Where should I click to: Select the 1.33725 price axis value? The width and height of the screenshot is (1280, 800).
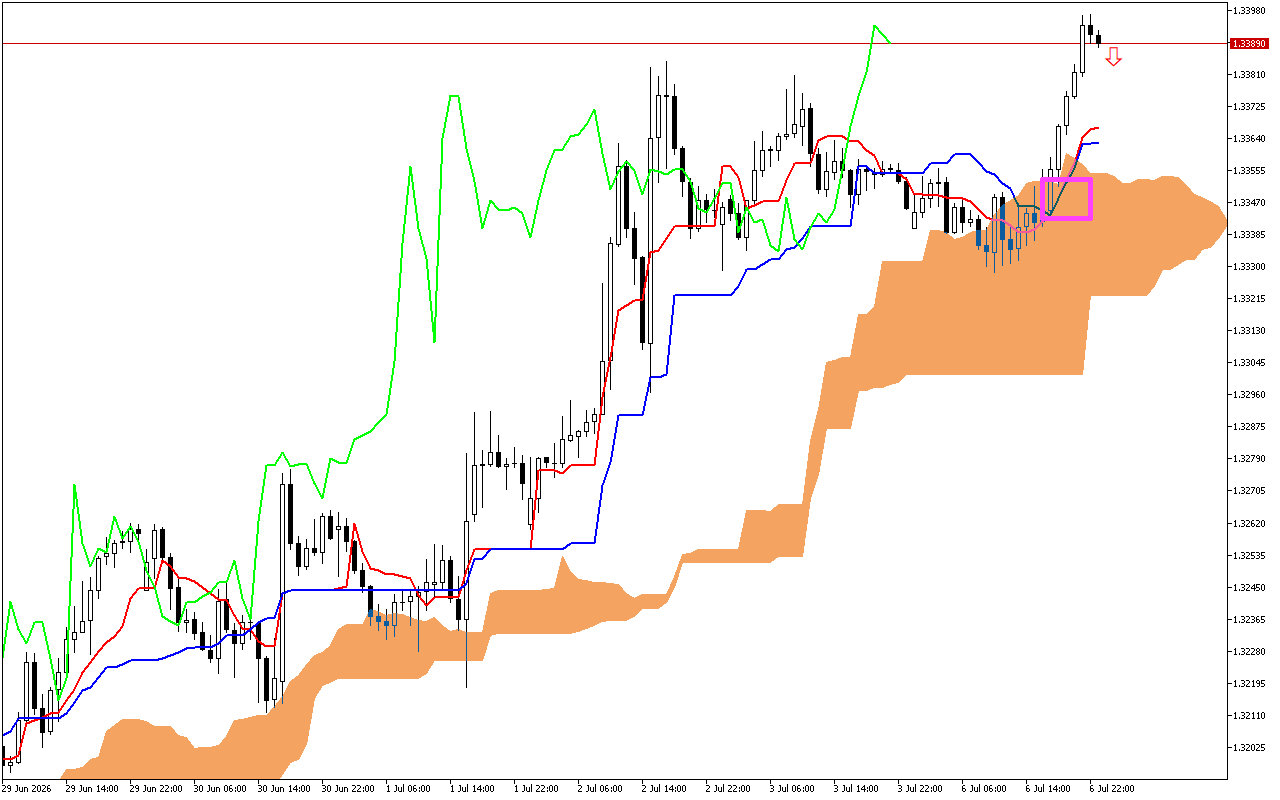click(x=1250, y=107)
